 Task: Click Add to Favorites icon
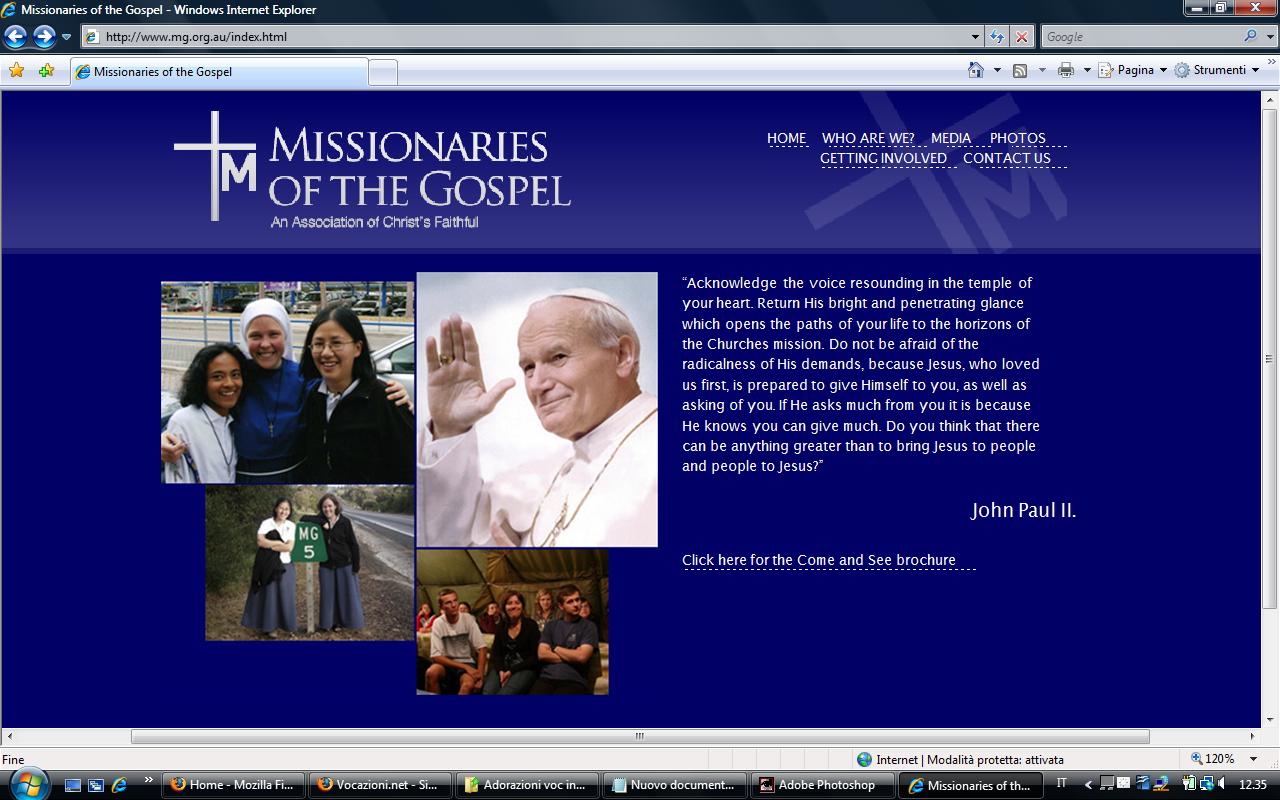46,70
